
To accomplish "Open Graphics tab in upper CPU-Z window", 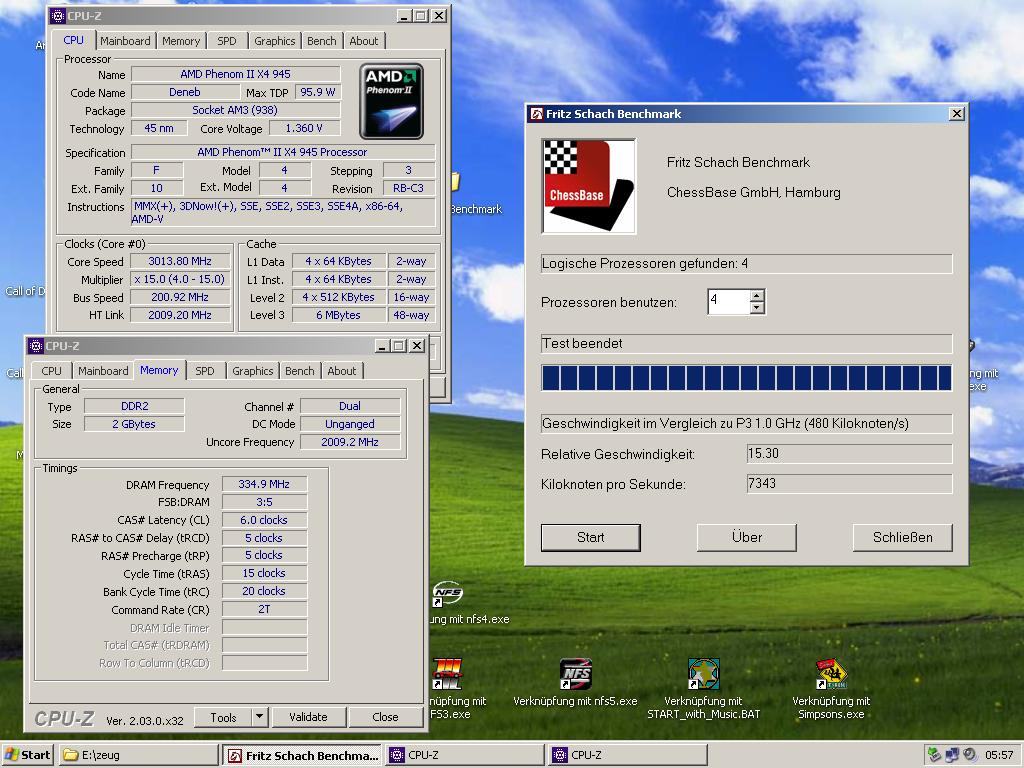I will [x=274, y=40].
